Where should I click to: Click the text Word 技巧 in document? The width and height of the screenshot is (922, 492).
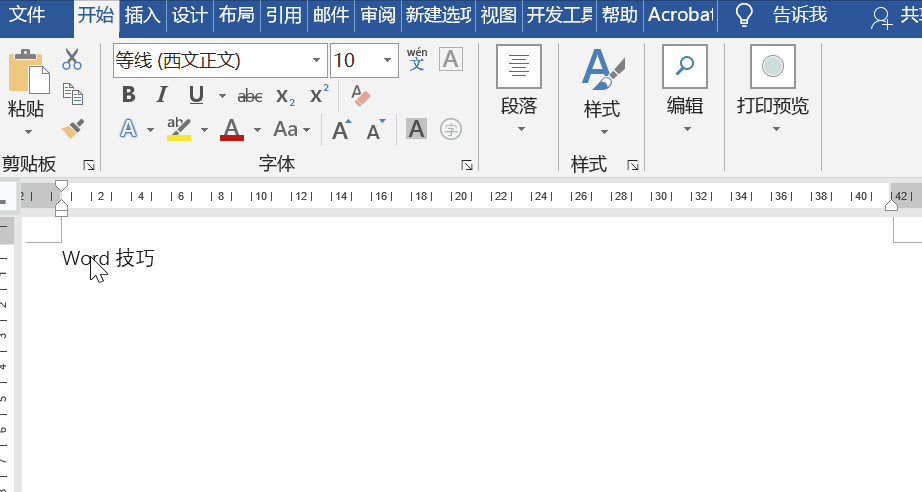[x=108, y=258]
